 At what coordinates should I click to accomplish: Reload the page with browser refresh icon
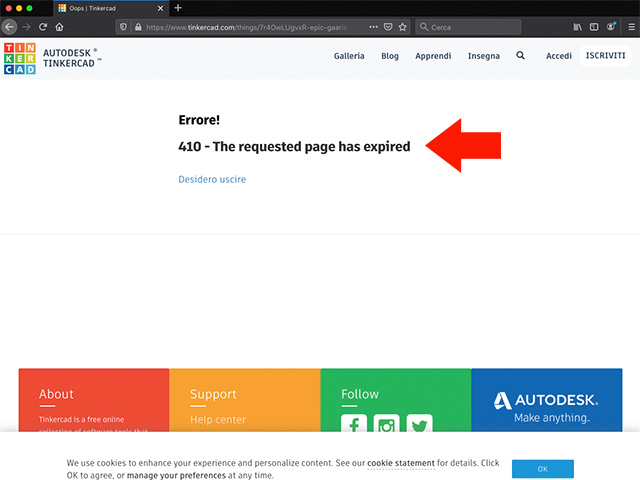coord(43,27)
